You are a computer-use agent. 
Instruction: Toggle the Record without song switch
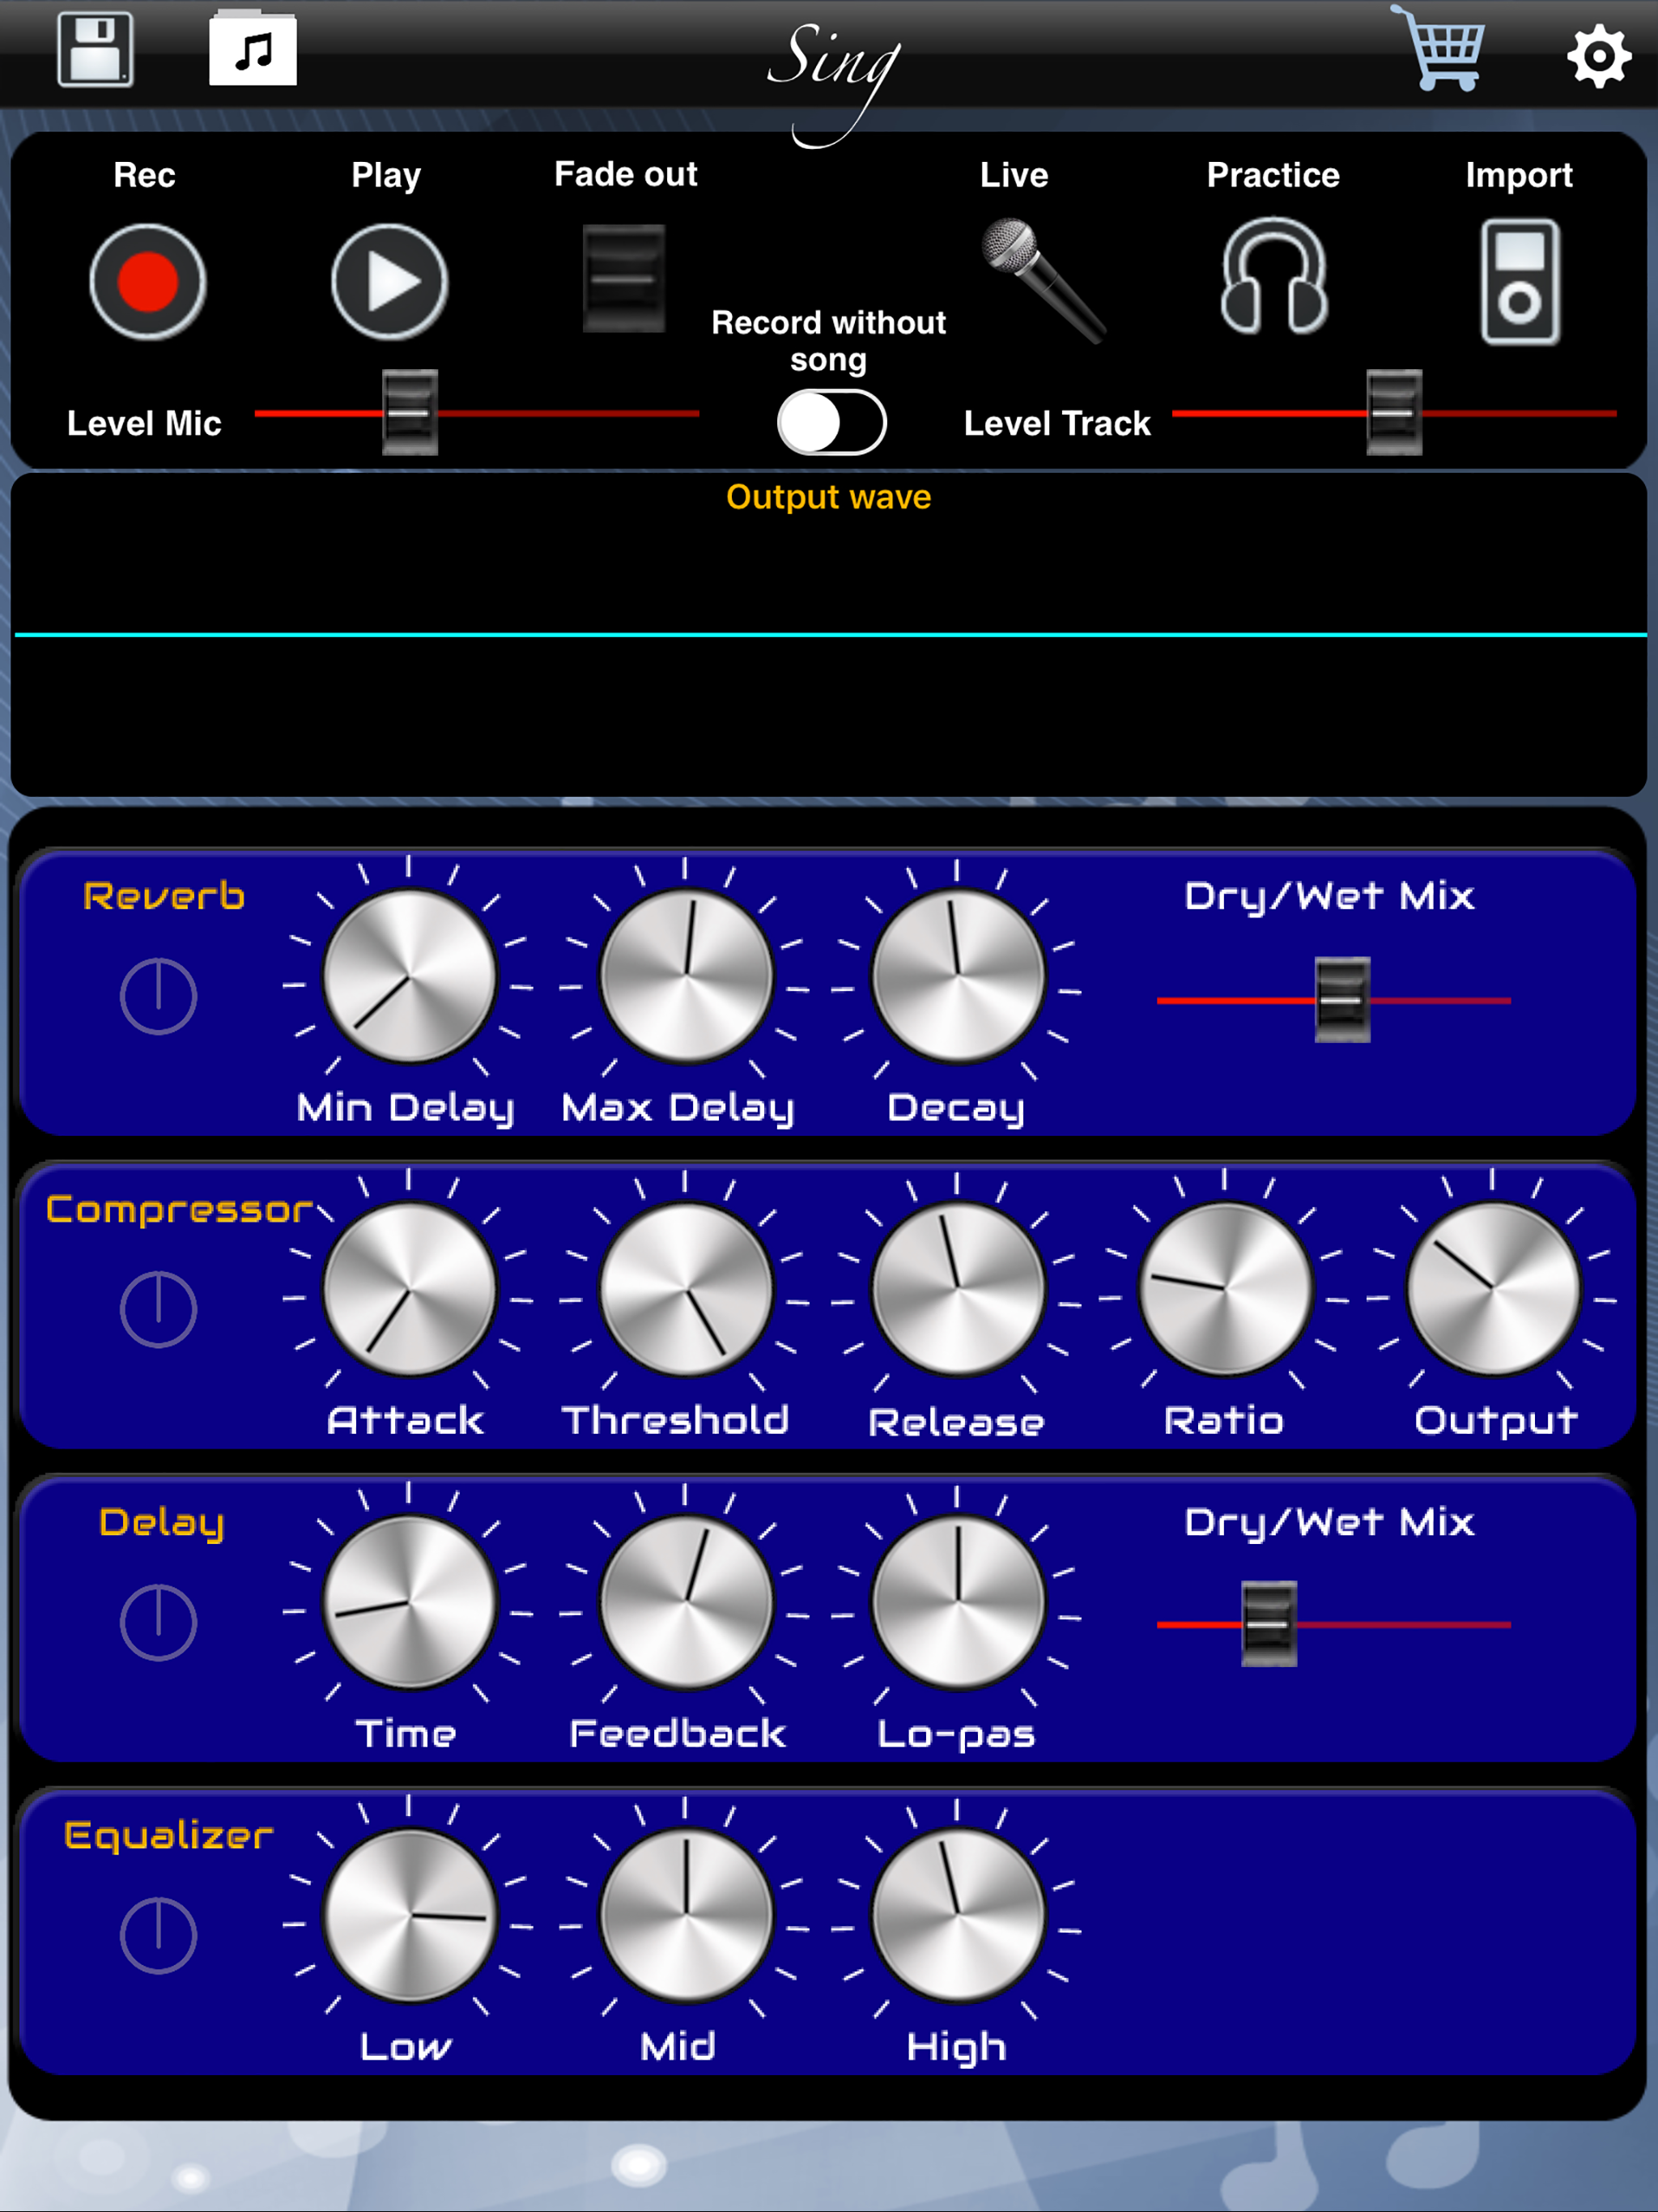pyautogui.click(x=831, y=423)
